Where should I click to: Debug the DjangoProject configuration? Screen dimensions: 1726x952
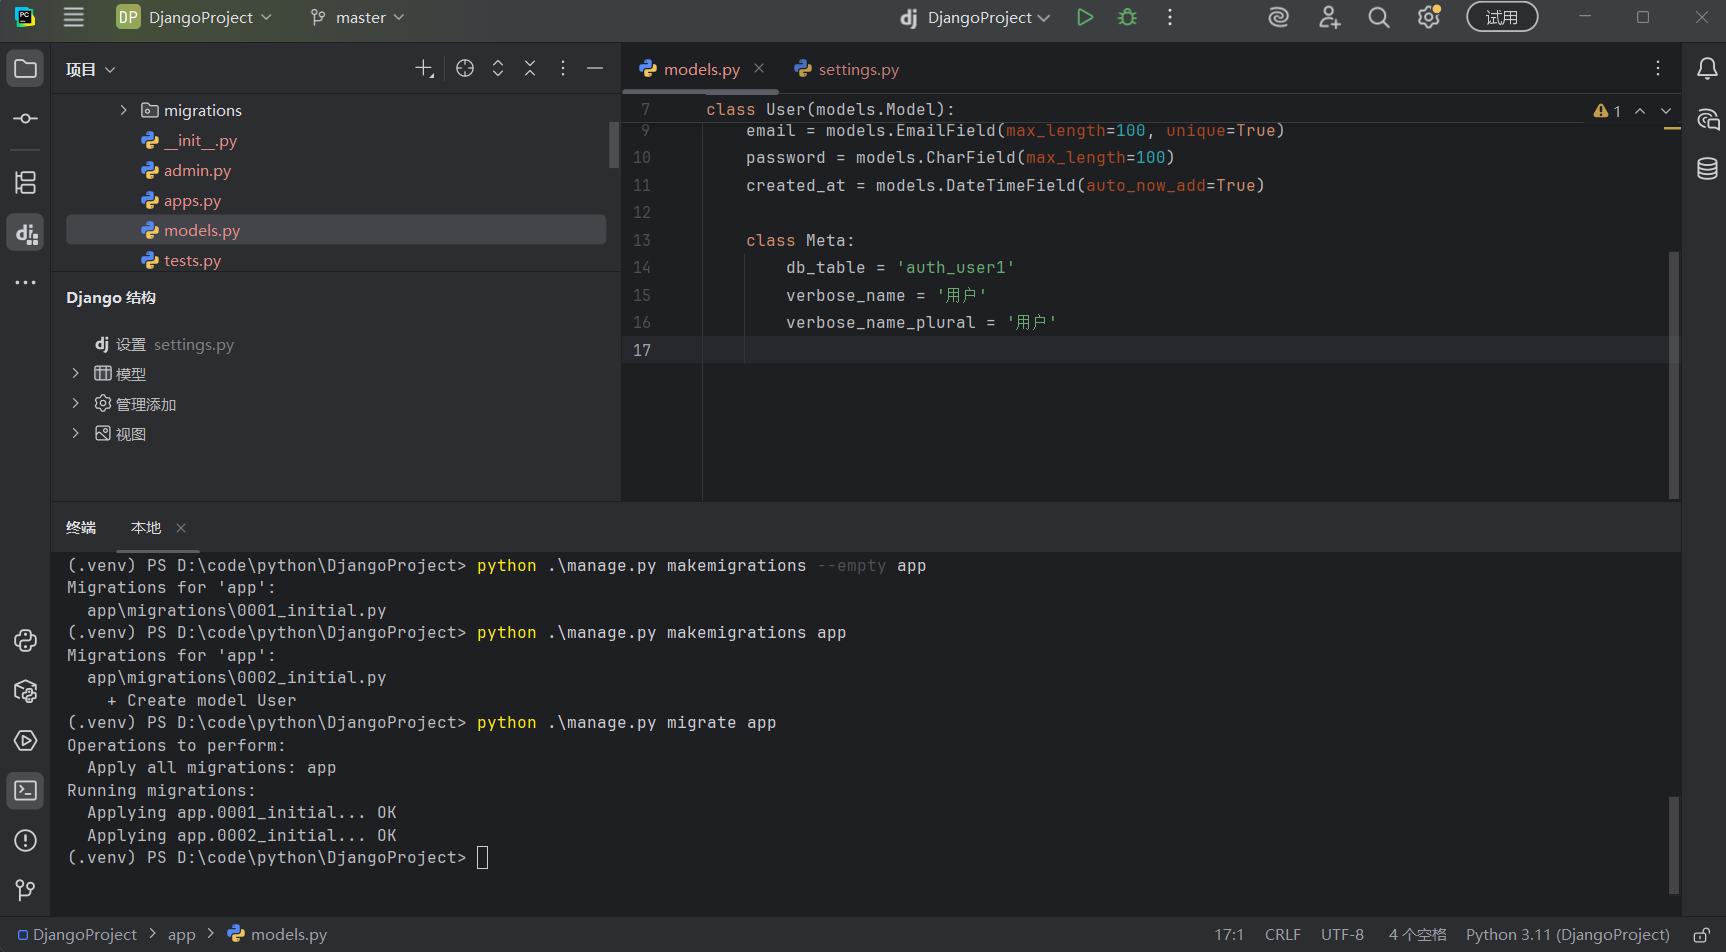pos(1128,17)
